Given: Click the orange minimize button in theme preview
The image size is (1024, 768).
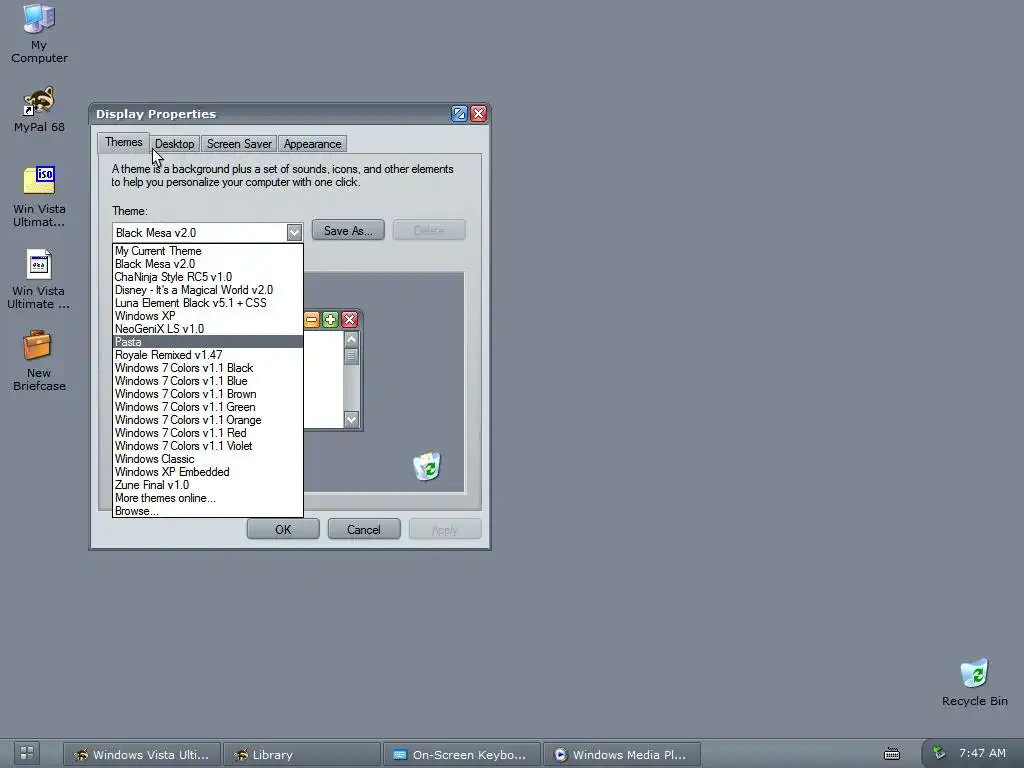Looking at the screenshot, I should click(312, 319).
